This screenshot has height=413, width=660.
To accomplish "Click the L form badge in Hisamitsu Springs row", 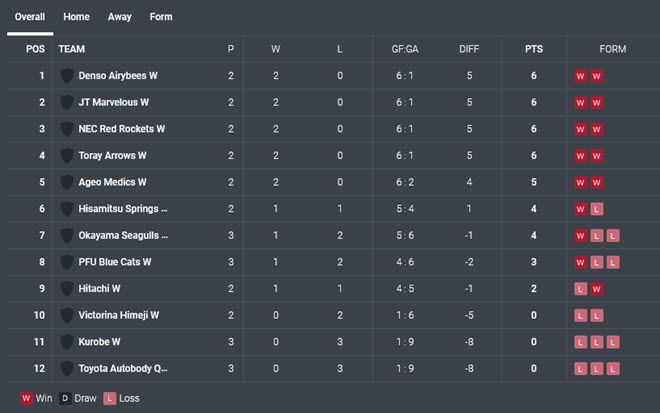I will pos(596,209).
